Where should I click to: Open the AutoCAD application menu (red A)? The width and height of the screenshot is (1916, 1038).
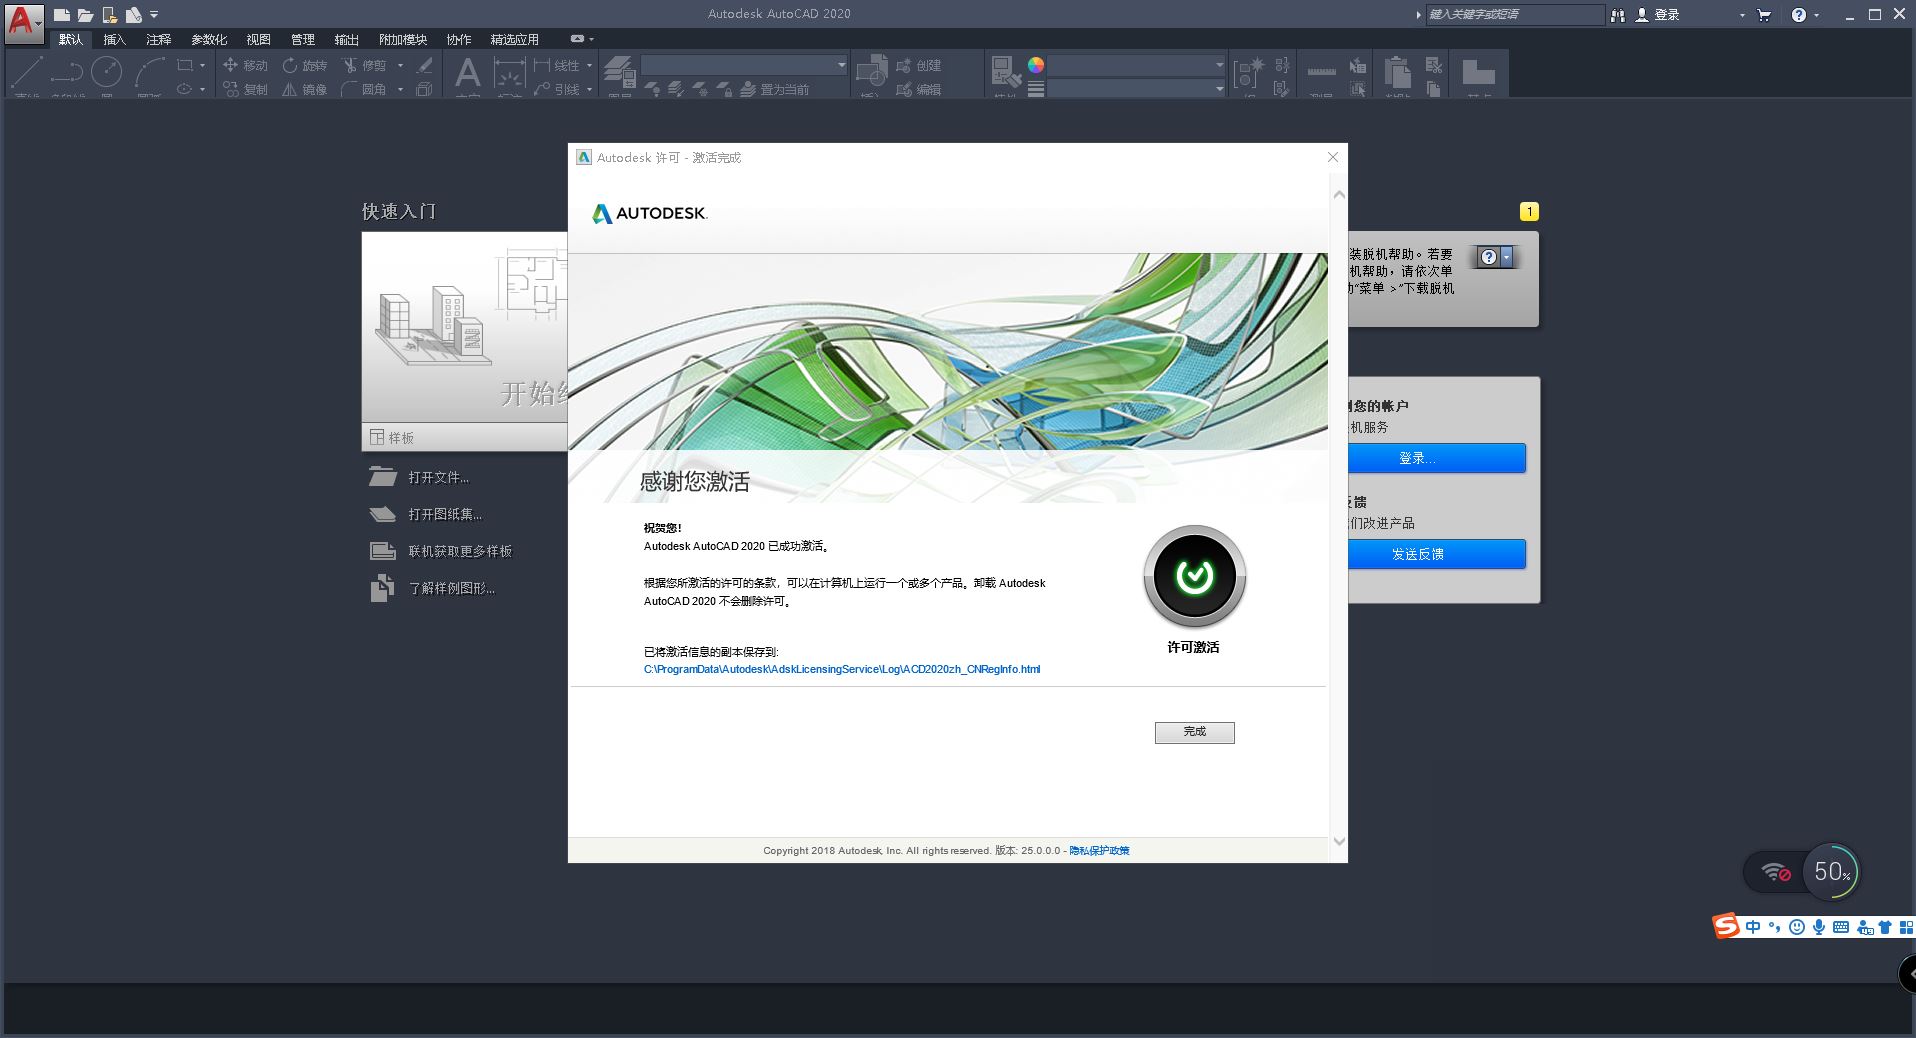pyautogui.click(x=23, y=22)
